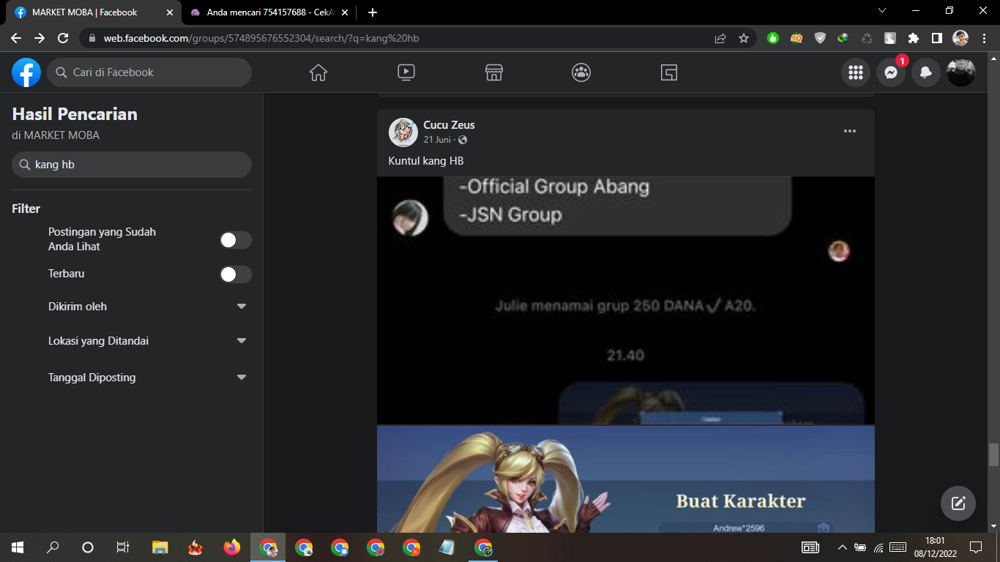Open Chrome profile avatar in toolbar
This screenshot has height=562, width=1000.
960,38
